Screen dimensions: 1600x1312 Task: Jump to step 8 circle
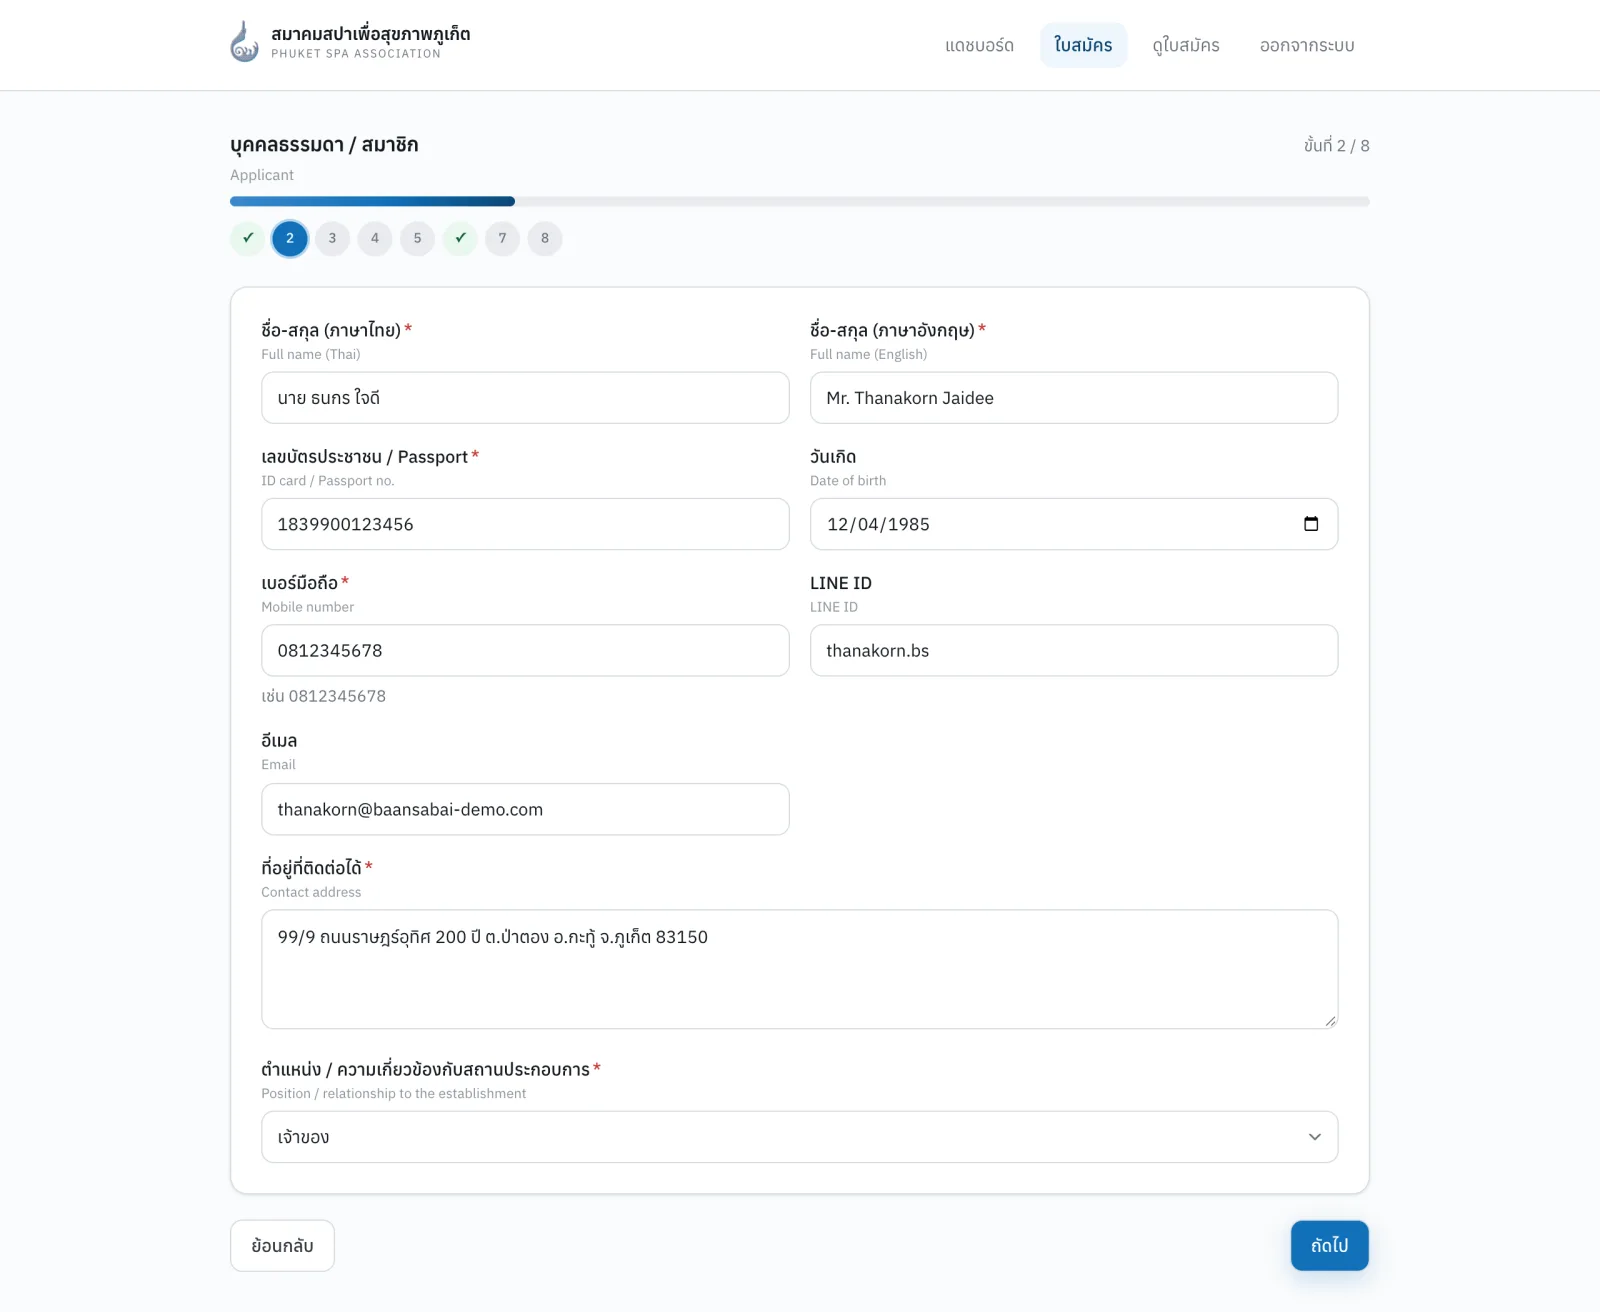coord(545,238)
